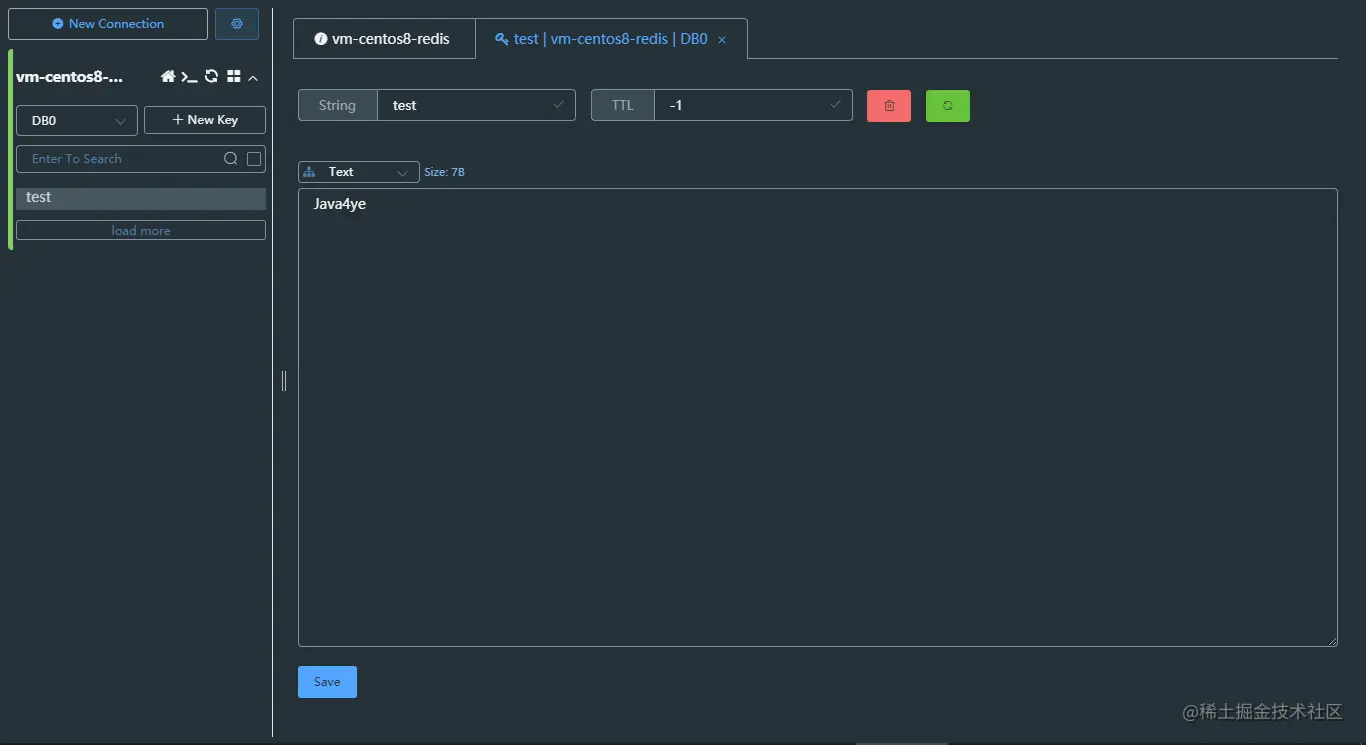Go to the connection home dashboard icon
Image resolution: width=1366 pixels, height=745 pixels.
tap(168, 77)
